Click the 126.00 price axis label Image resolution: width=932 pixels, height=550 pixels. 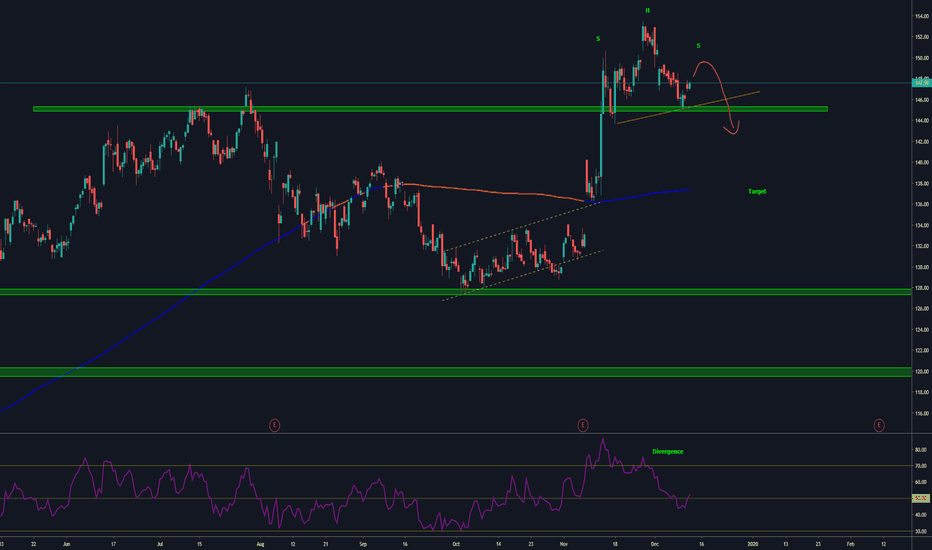(x=922, y=309)
